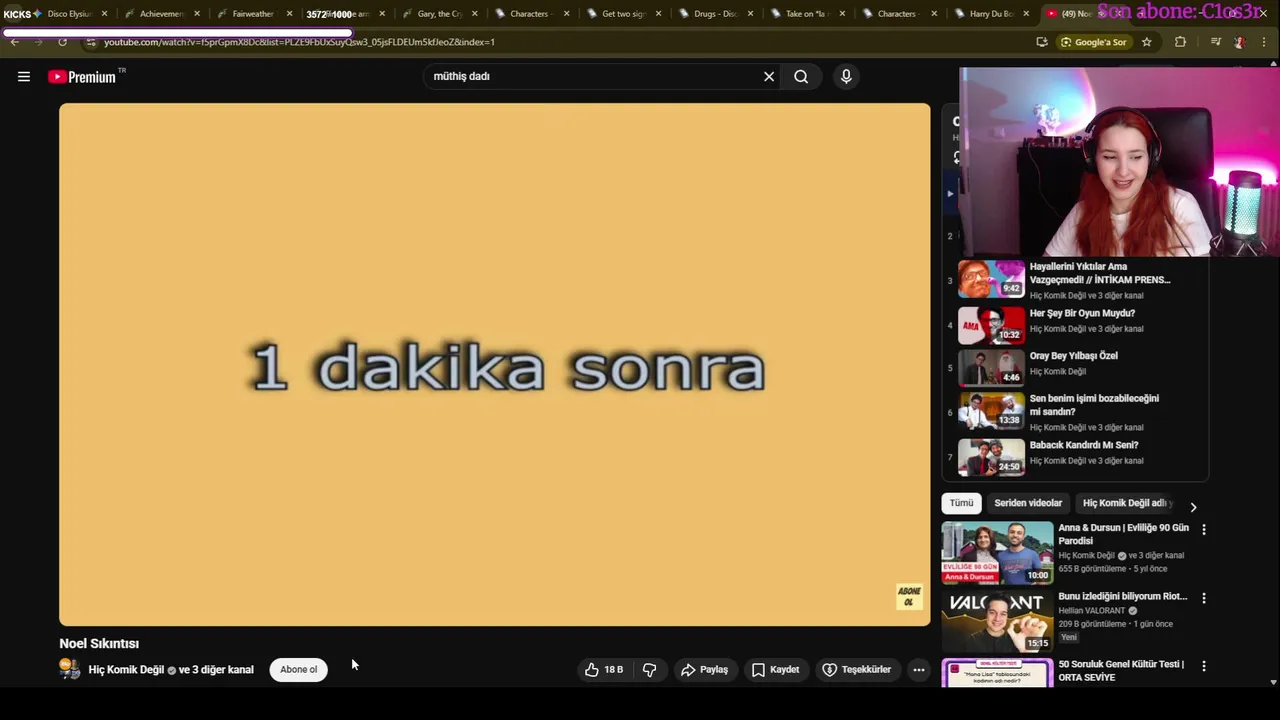This screenshot has height=720, width=1280.
Task: Click the YouTube URL address bar
Action: click(560, 42)
